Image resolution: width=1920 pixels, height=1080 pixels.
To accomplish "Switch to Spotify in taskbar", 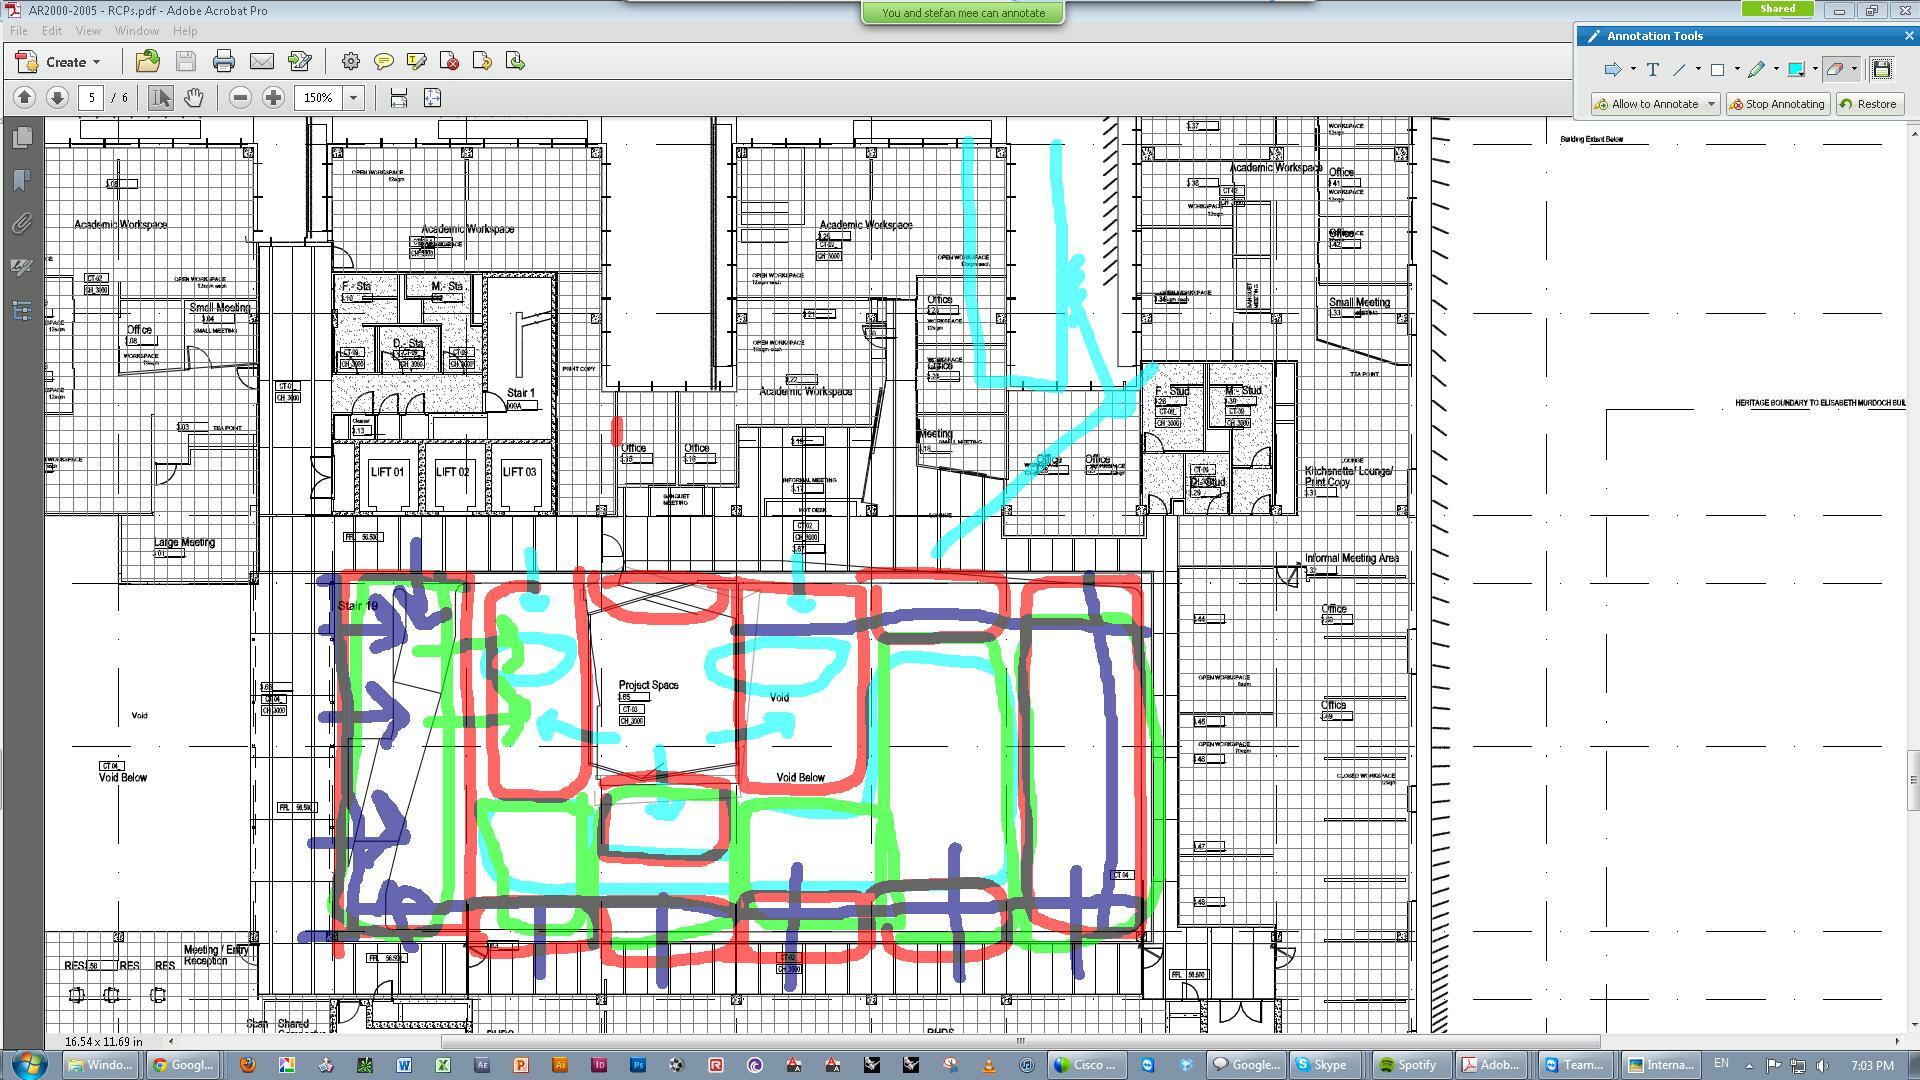I will pyautogui.click(x=1408, y=1065).
